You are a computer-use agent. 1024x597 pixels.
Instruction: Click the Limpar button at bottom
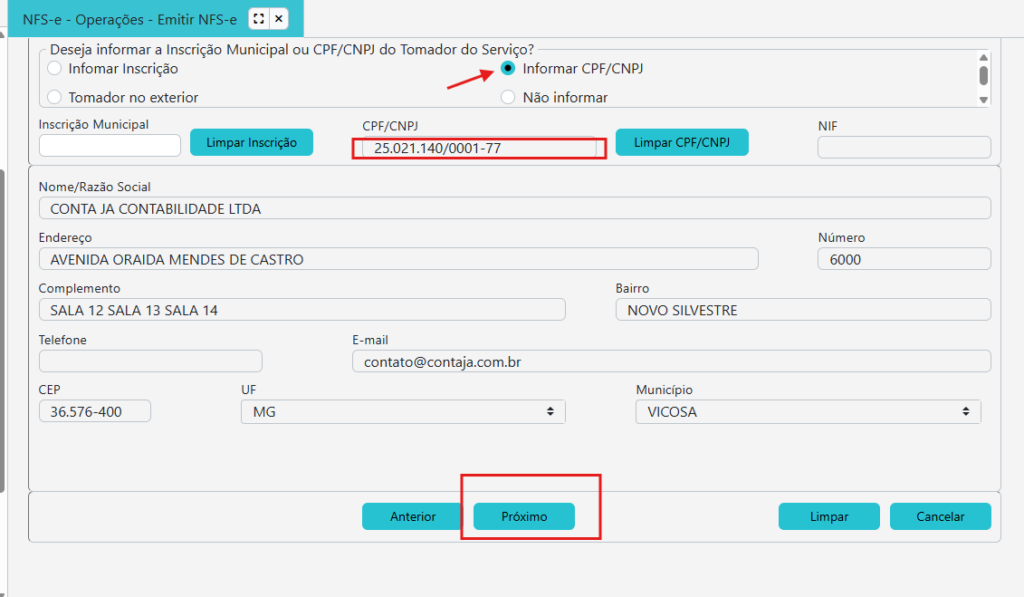click(x=829, y=516)
